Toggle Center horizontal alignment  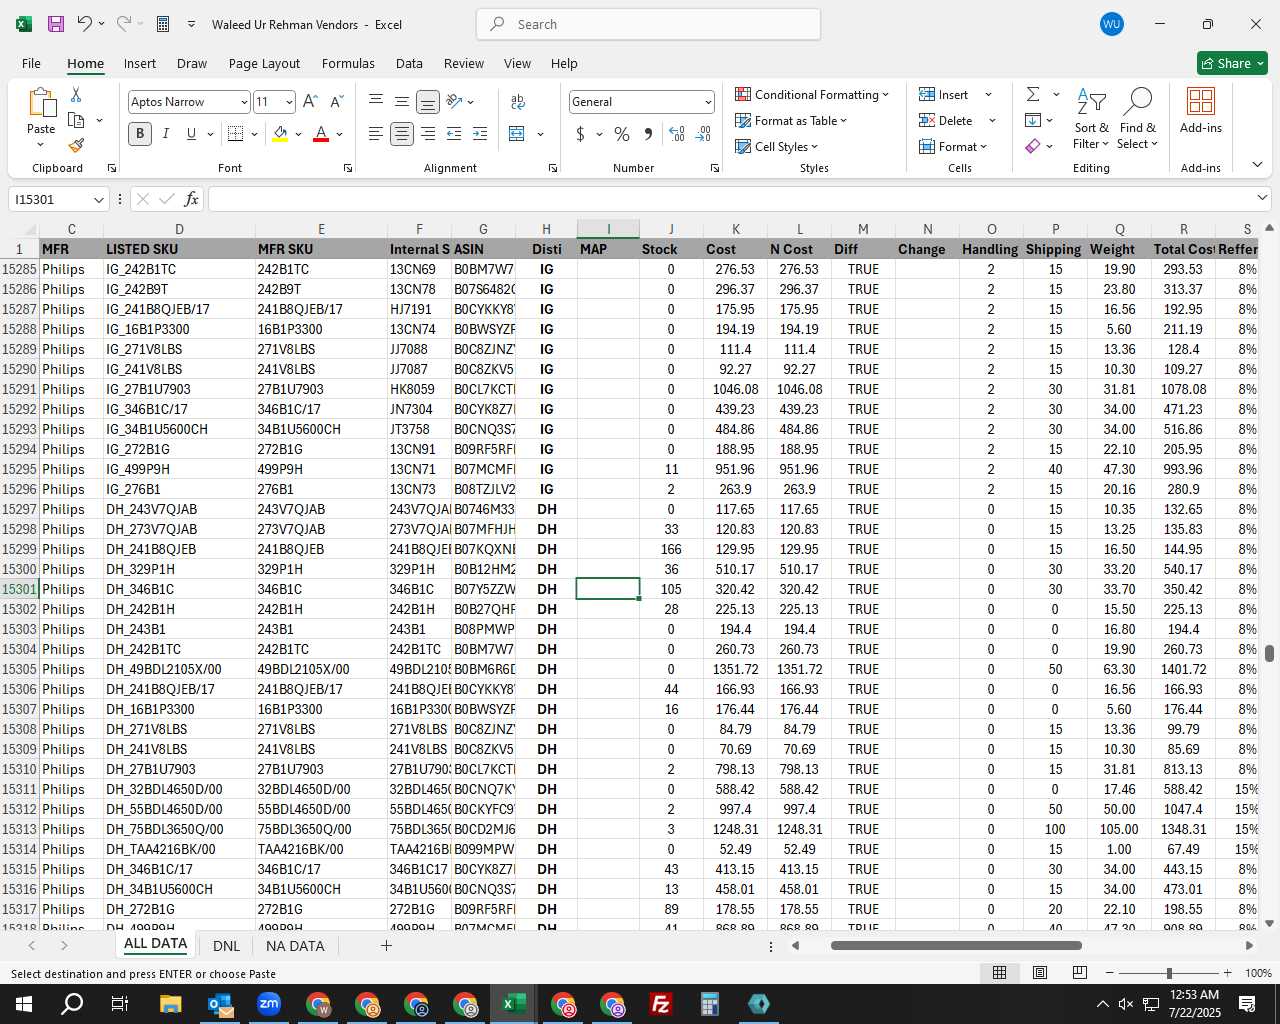(402, 134)
